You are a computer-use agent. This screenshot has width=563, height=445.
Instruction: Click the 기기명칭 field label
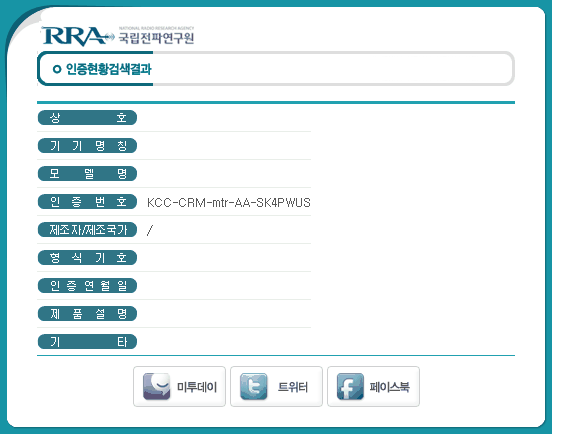tap(87, 145)
